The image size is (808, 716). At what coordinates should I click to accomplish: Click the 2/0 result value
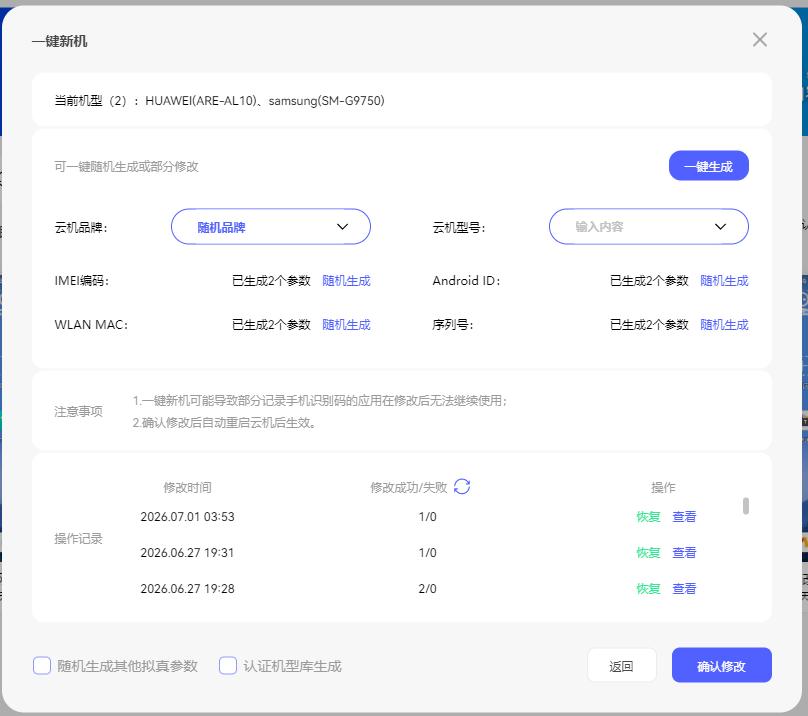click(428, 589)
